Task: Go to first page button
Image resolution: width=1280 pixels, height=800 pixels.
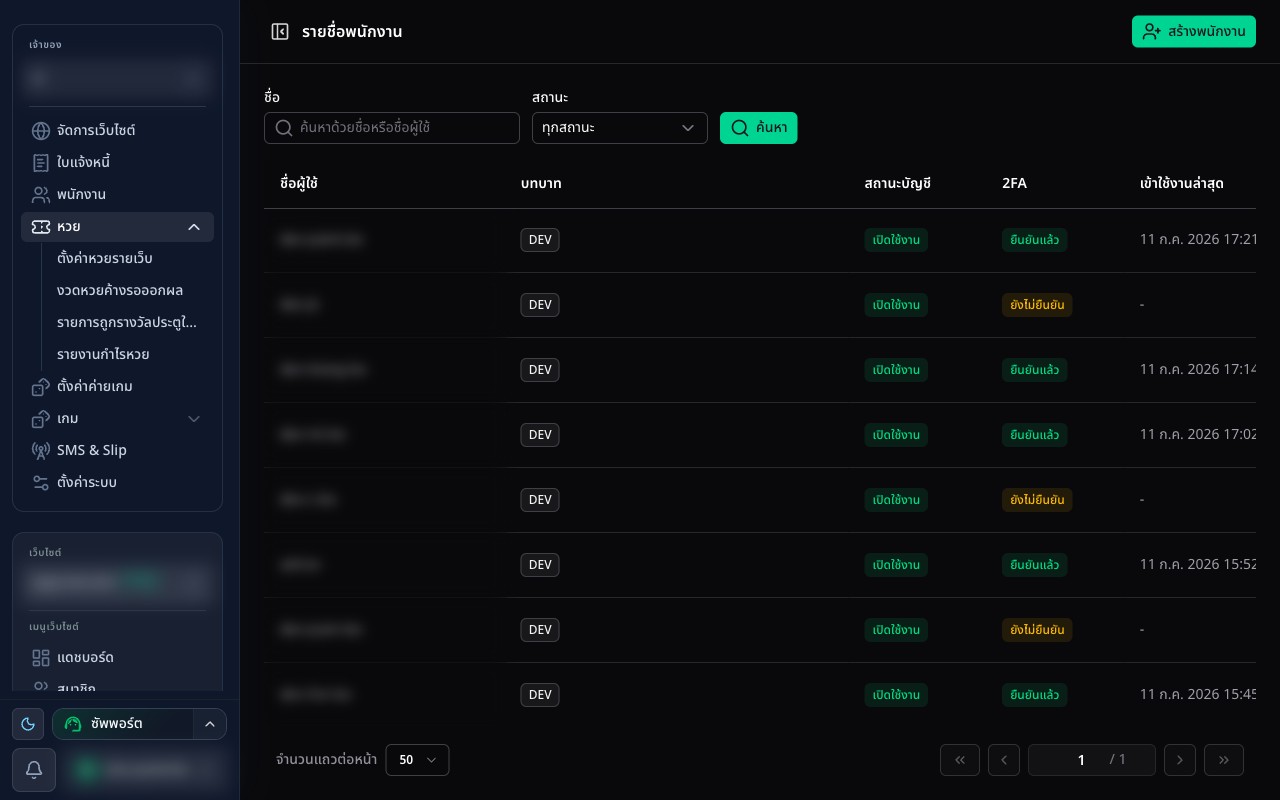Action: pos(960,760)
